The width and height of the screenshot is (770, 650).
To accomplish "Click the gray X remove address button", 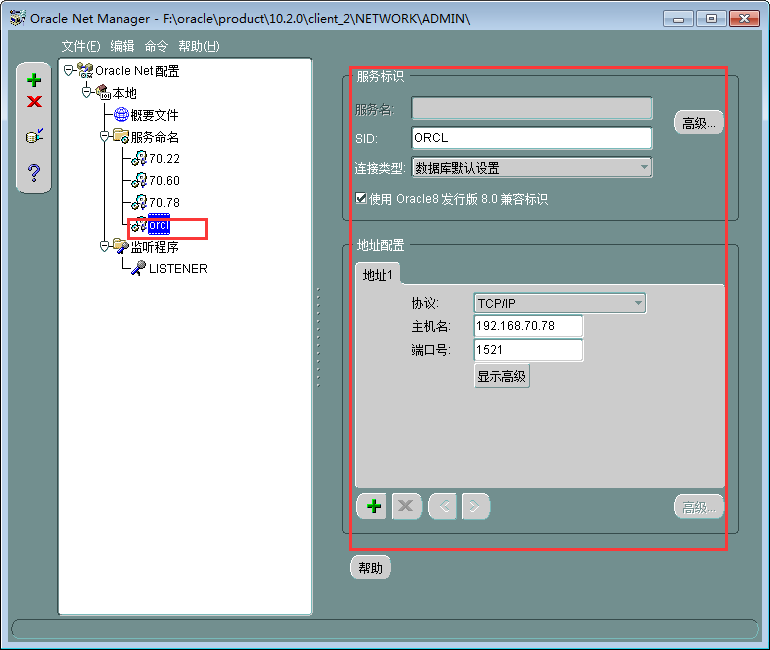I will pyautogui.click(x=407, y=506).
